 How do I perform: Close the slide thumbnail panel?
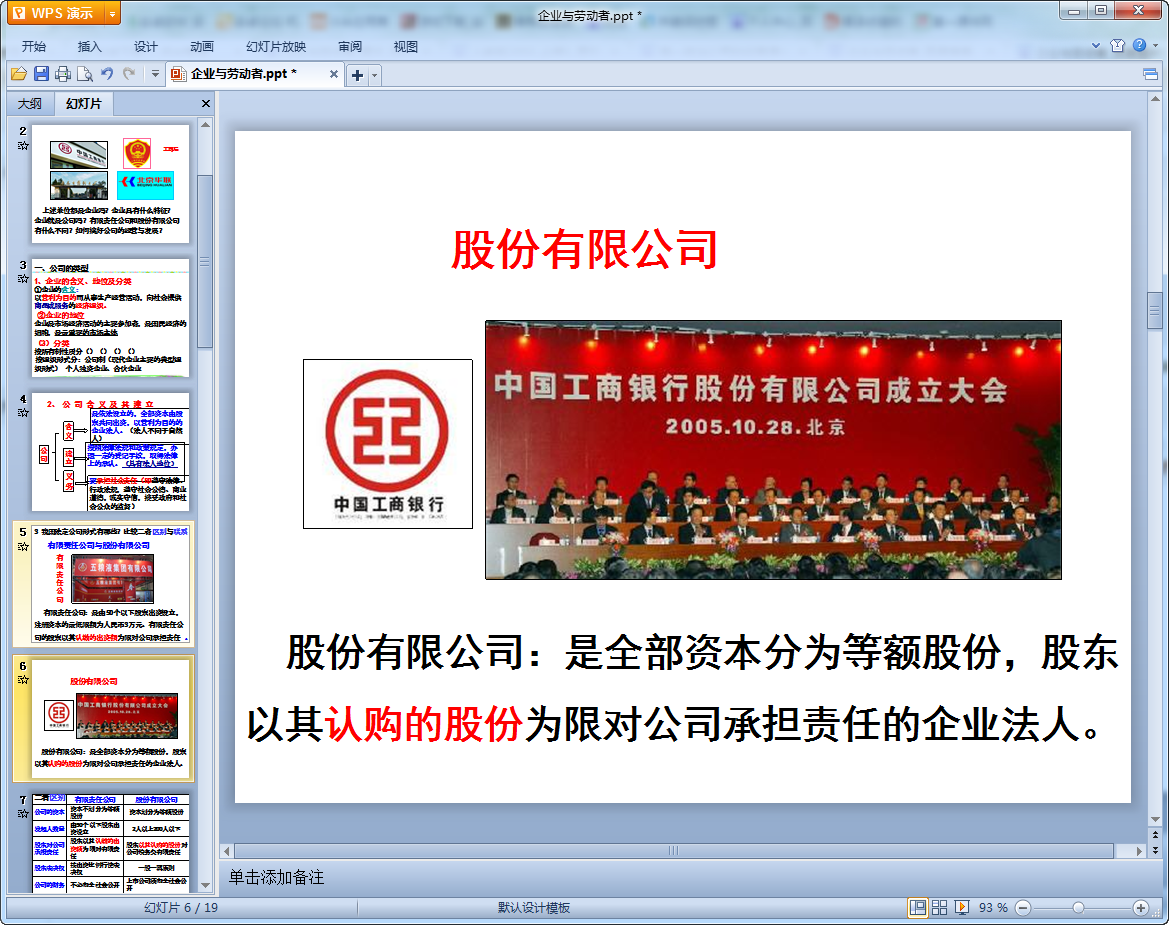pos(206,104)
